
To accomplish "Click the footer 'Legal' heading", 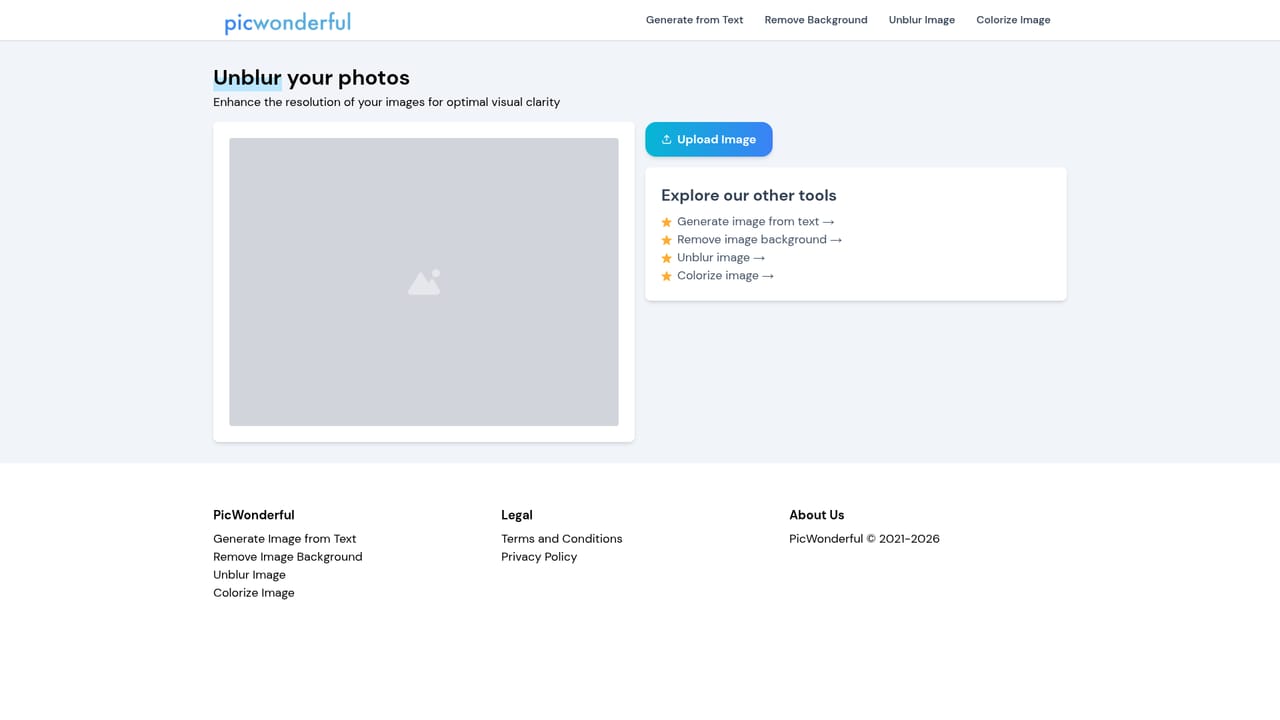I will point(517,515).
